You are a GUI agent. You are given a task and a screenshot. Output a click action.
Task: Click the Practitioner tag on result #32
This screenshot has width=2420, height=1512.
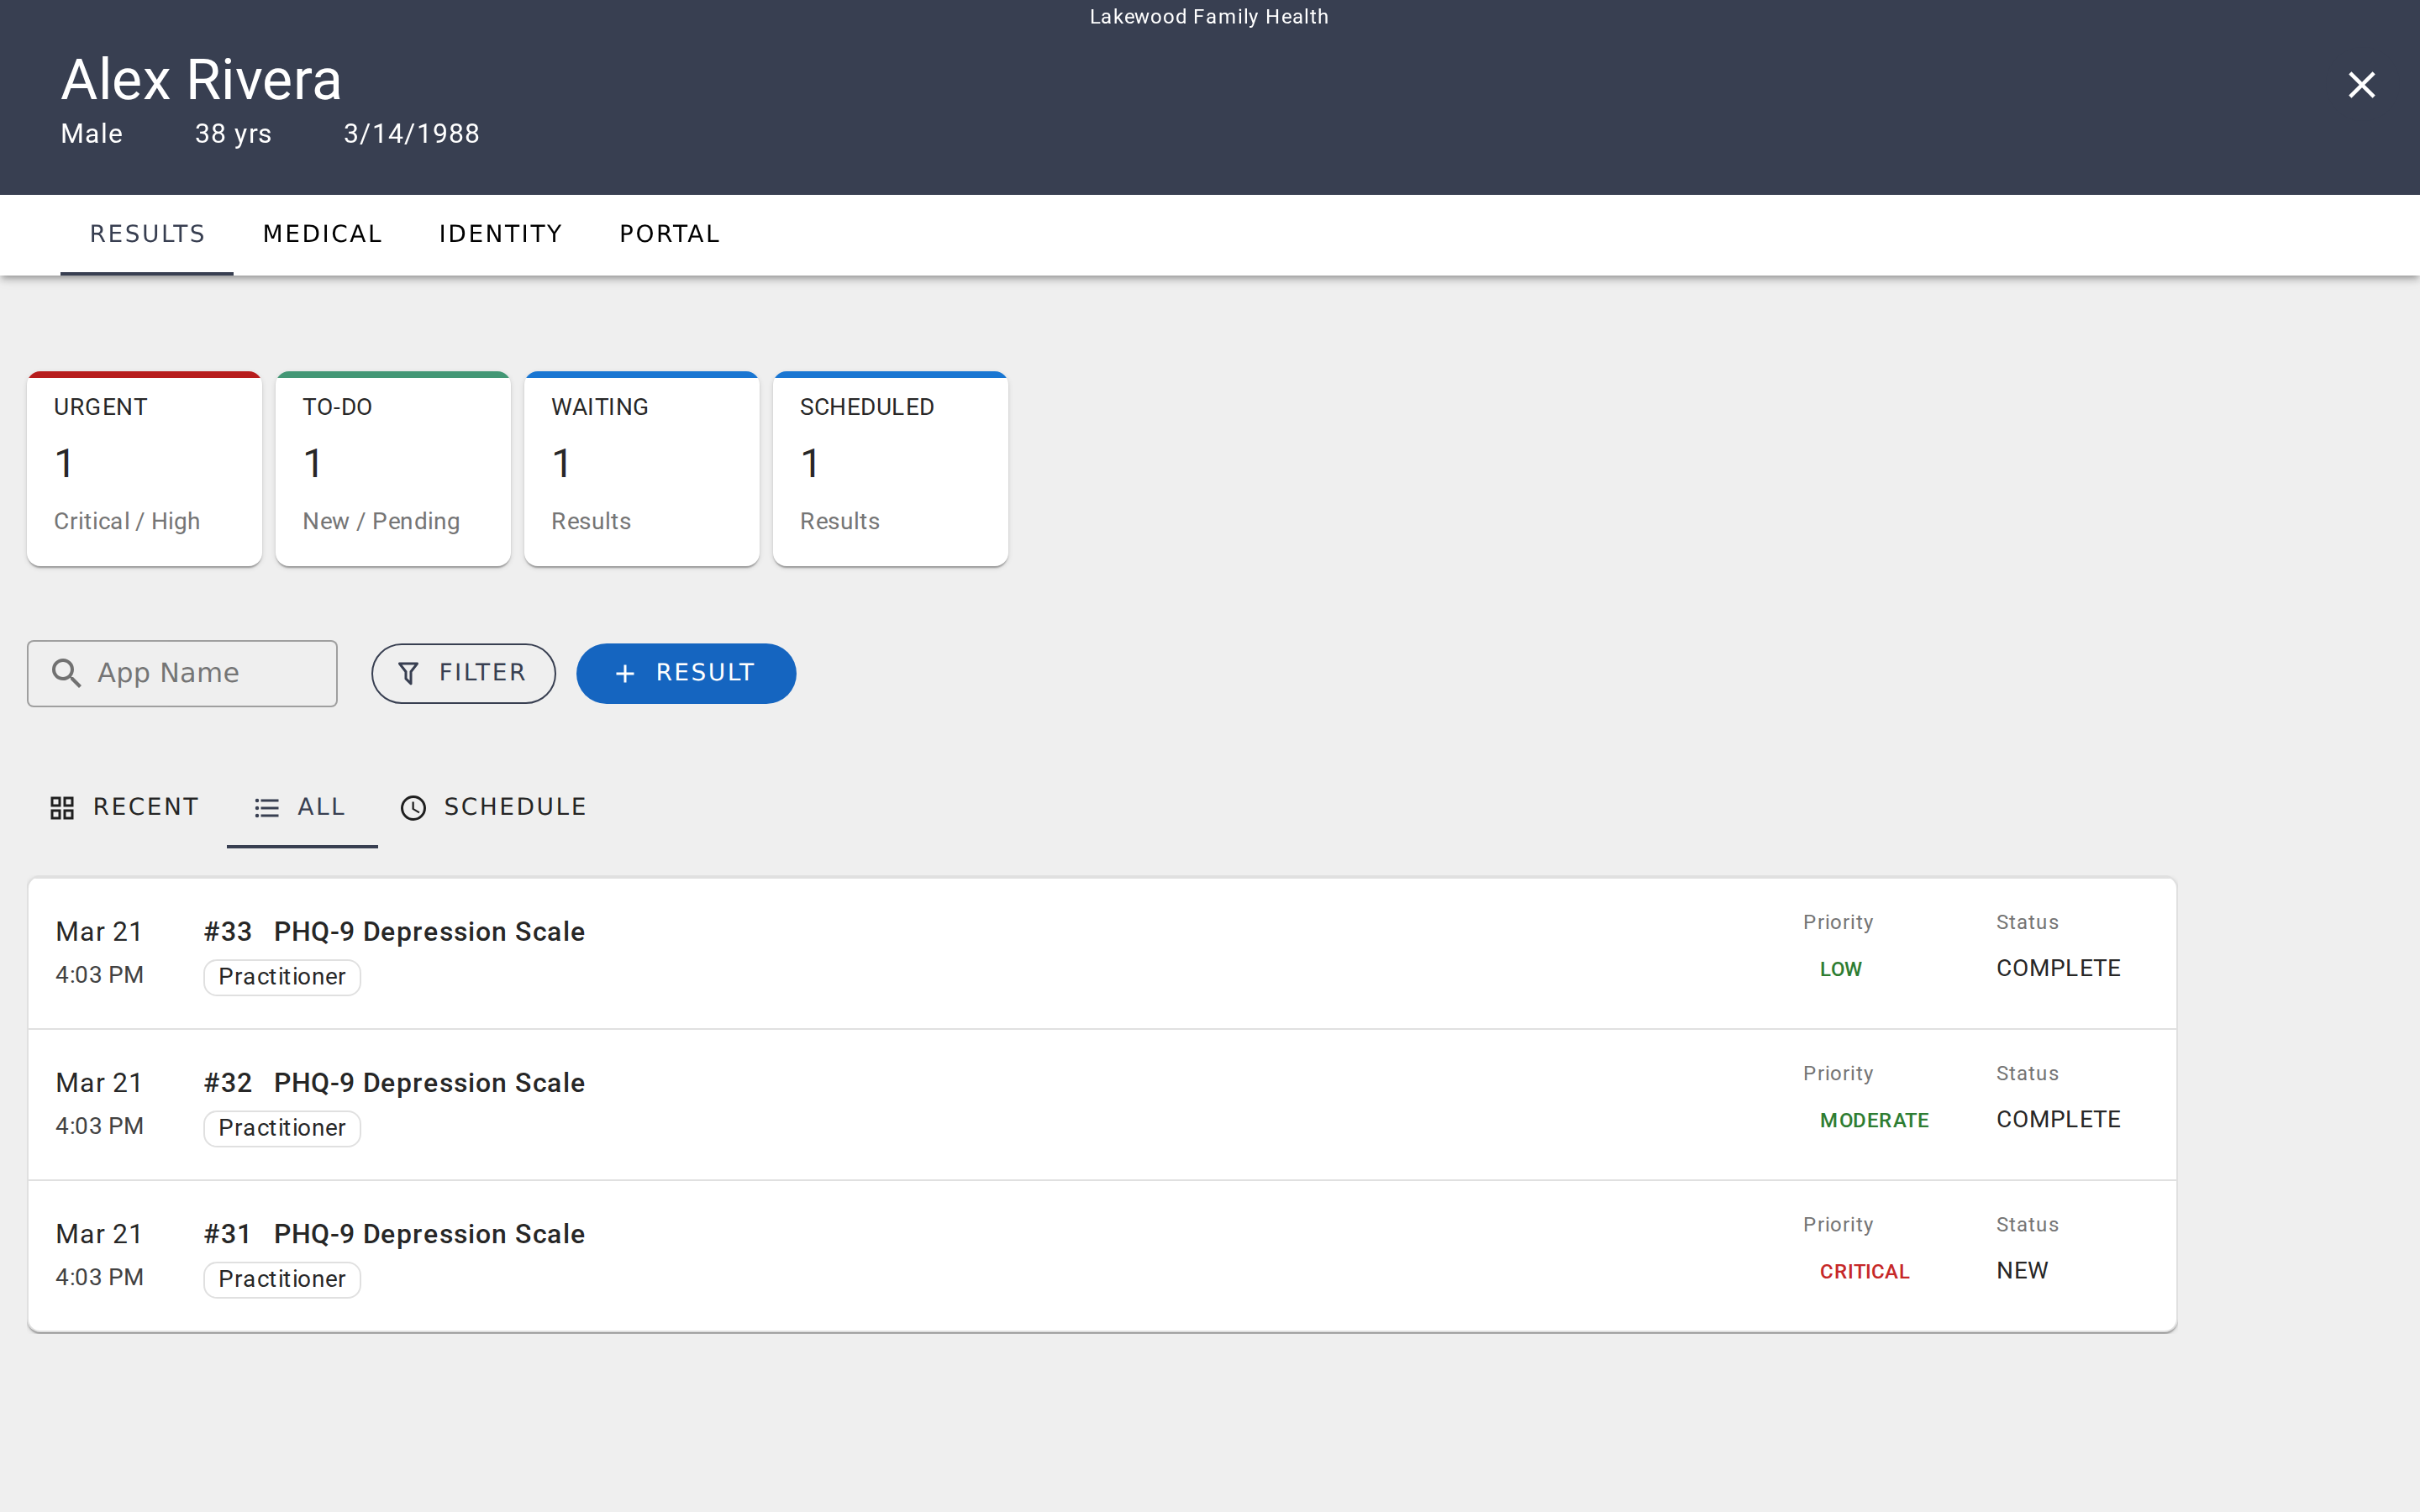[282, 1128]
